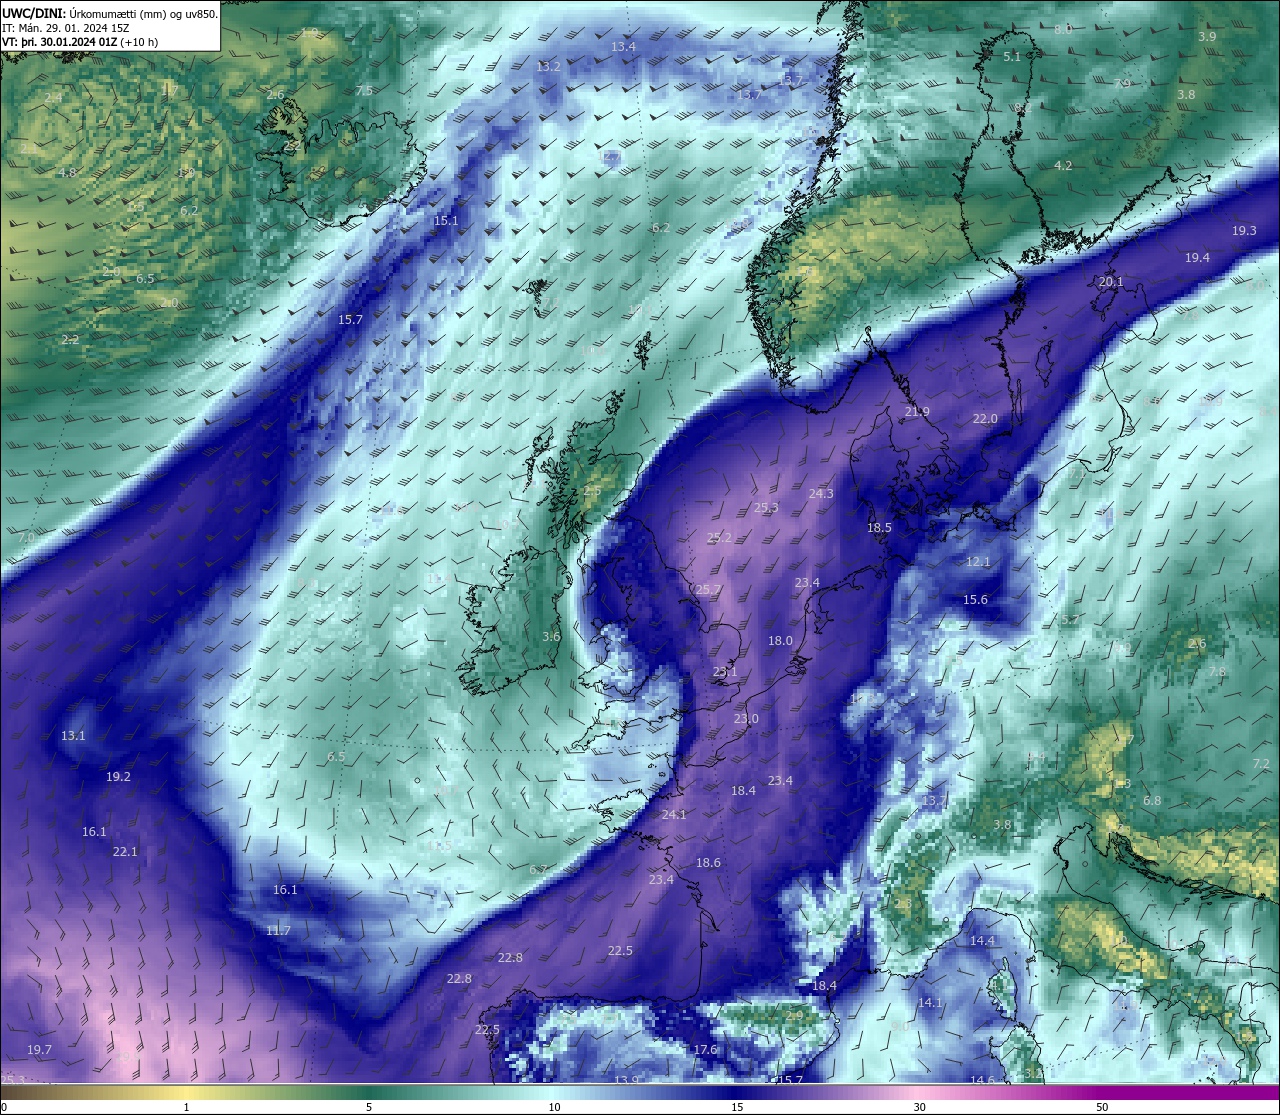
Task: Click the 15.6 value on the map
Action: tap(975, 600)
